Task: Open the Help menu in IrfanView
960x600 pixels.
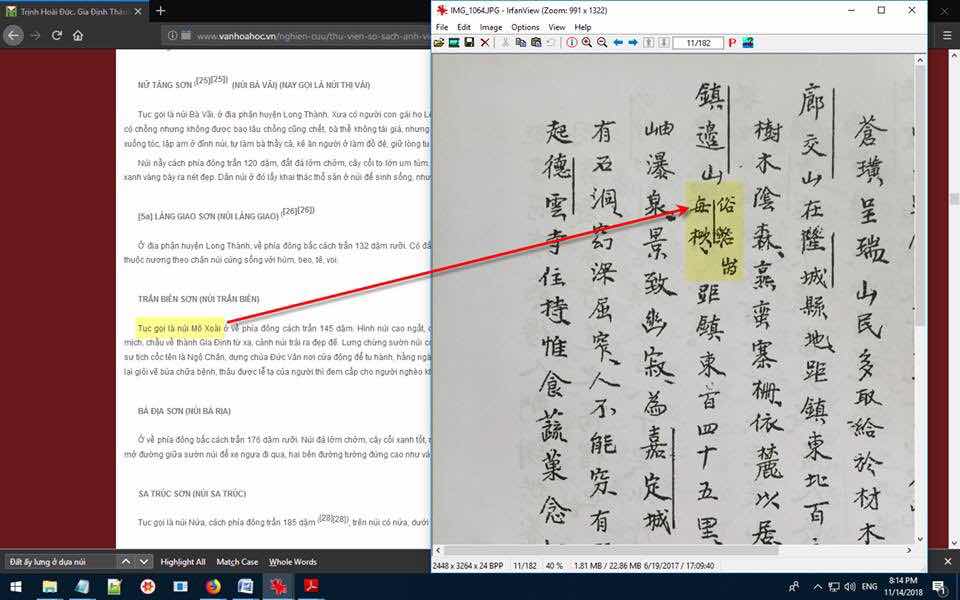Action: click(582, 27)
